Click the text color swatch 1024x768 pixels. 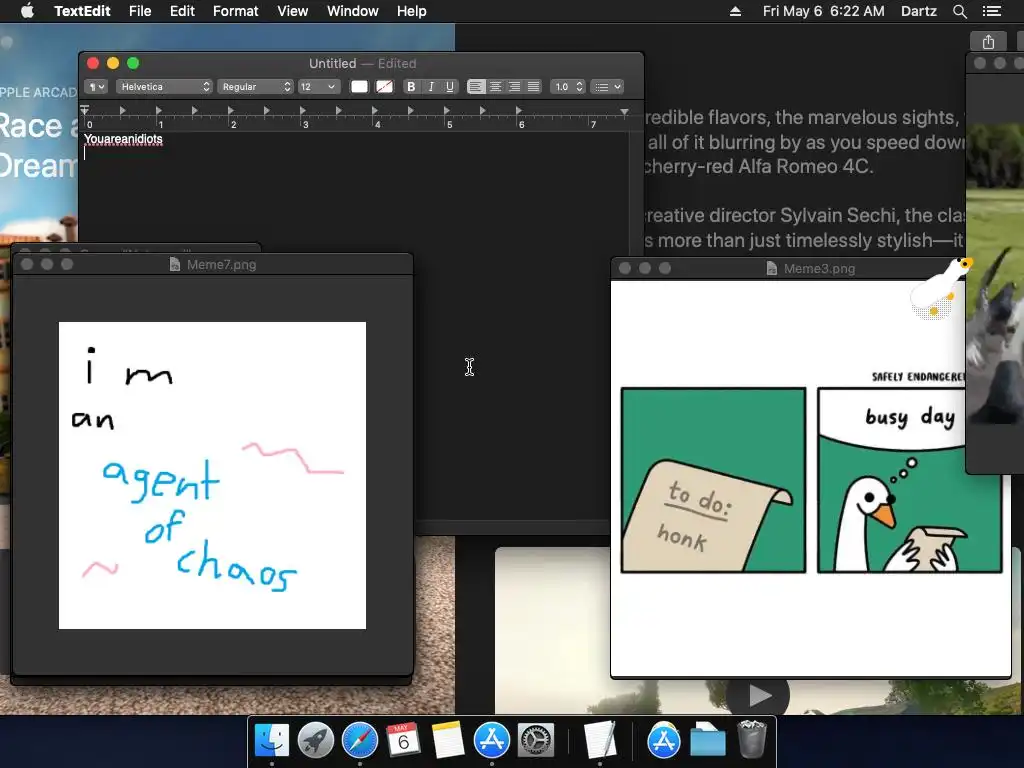pyautogui.click(x=359, y=87)
